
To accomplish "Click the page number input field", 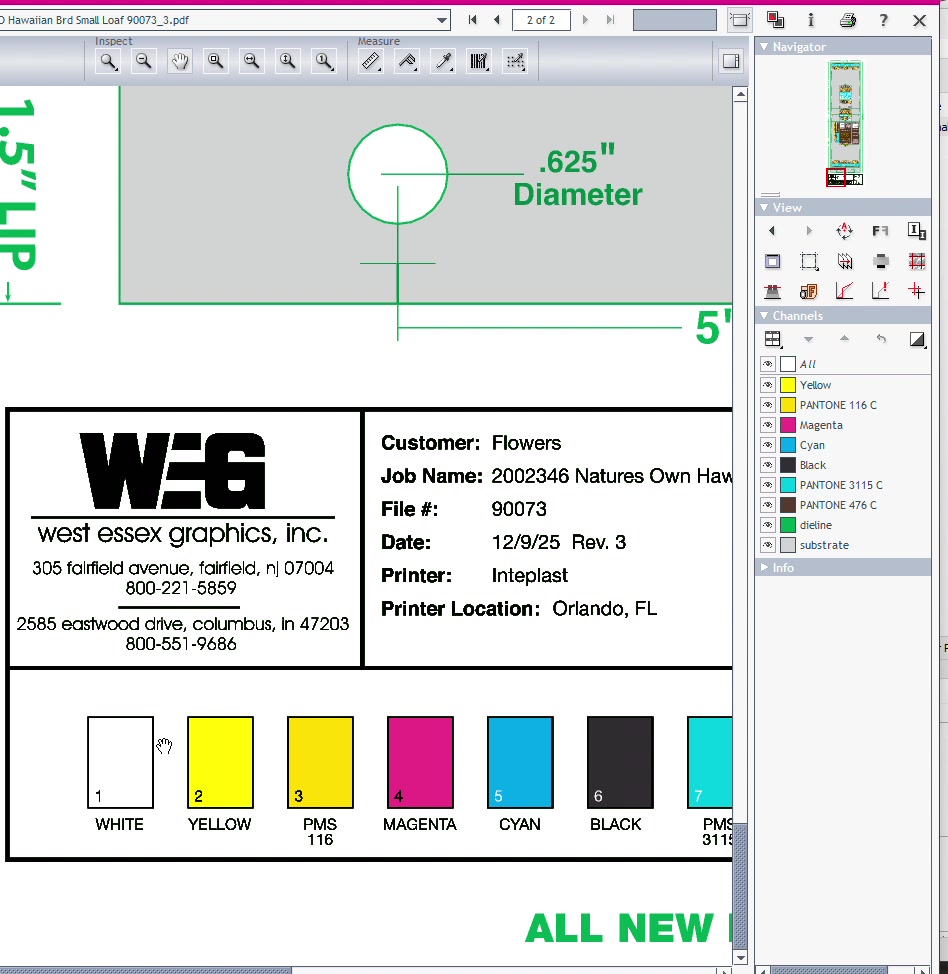I will tap(541, 19).
